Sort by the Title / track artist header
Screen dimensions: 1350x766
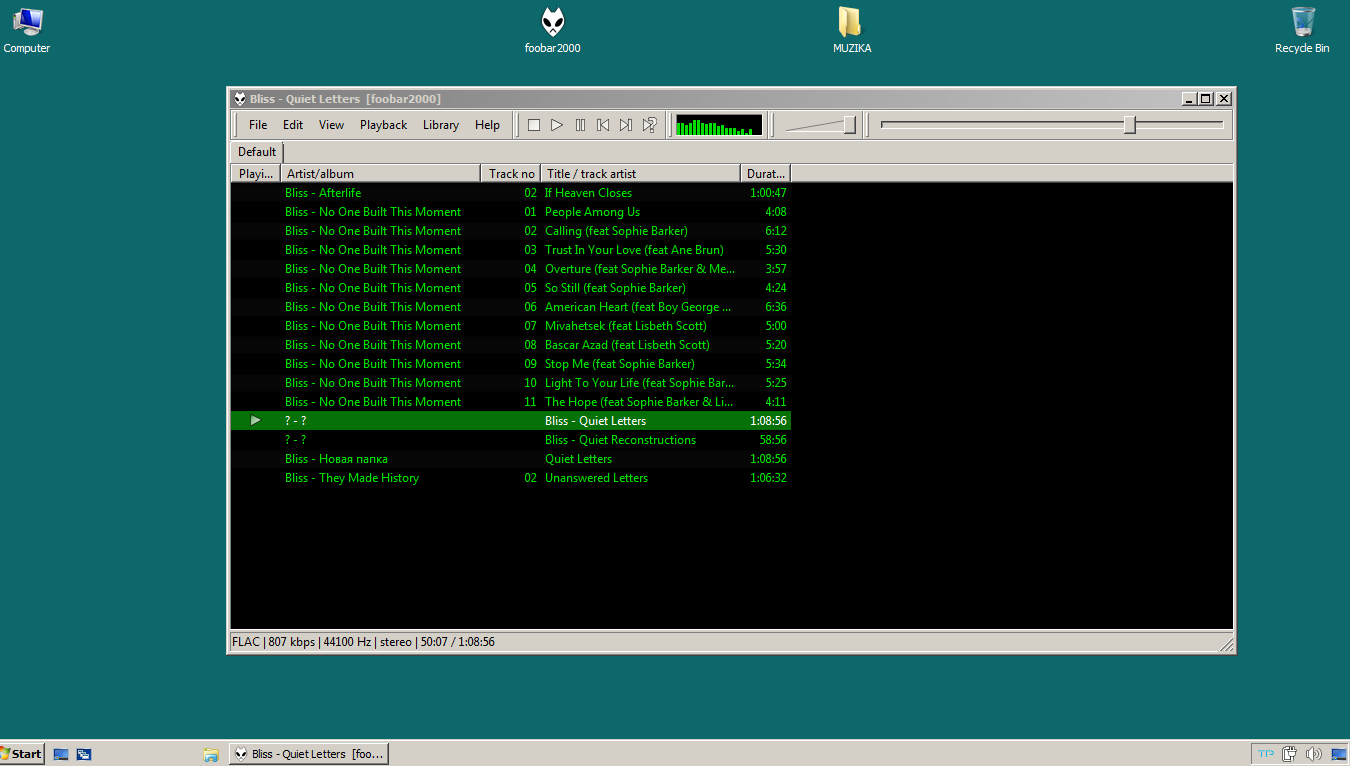coord(641,173)
